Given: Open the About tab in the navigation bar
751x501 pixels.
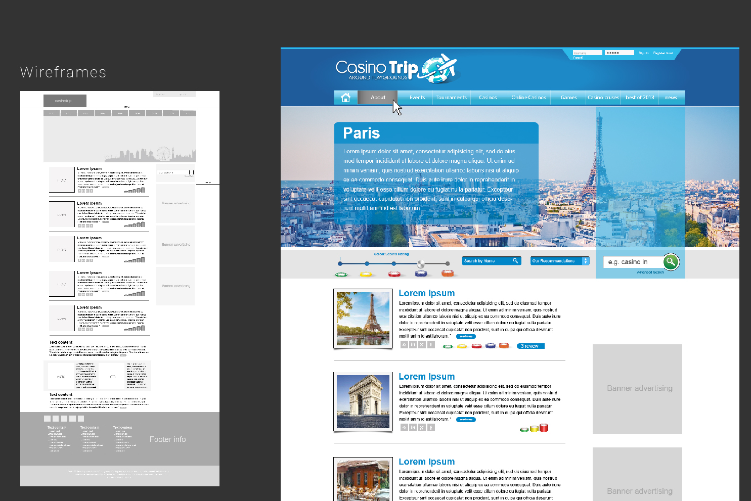Looking at the screenshot, I should point(377,97).
